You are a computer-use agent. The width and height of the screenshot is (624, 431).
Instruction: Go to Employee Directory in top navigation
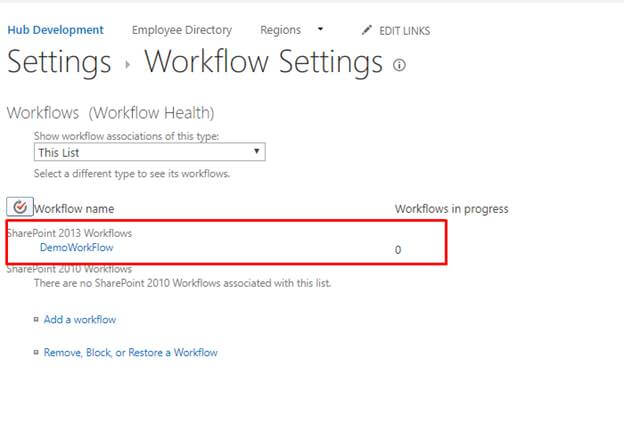point(182,30)
